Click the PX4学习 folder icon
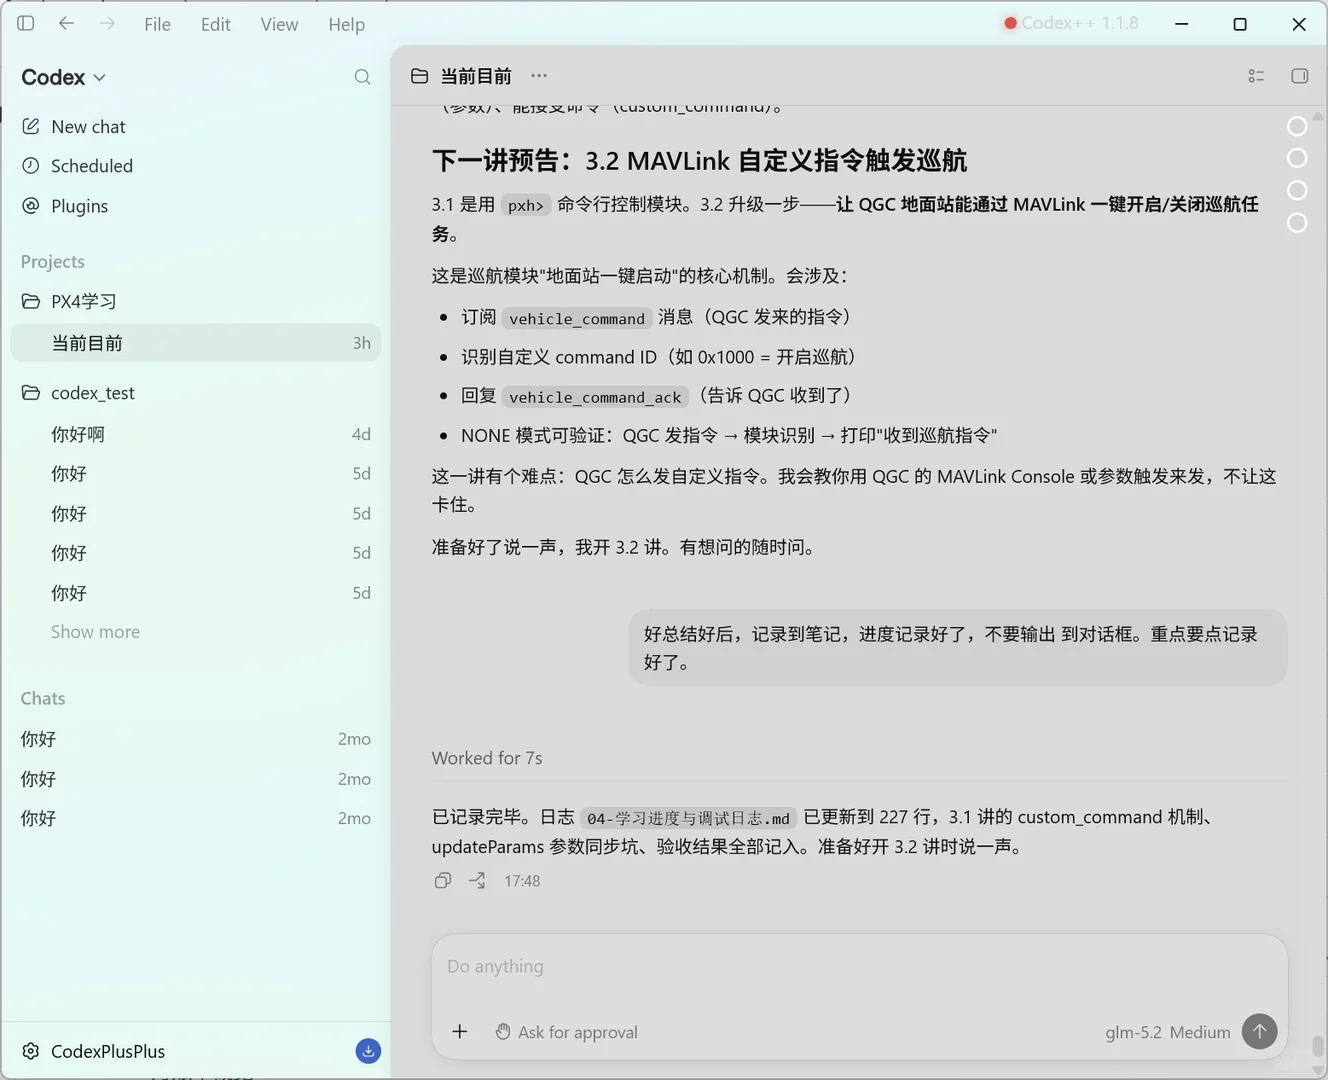The height and width of the screenshot is (1080, 1328). 31,301
